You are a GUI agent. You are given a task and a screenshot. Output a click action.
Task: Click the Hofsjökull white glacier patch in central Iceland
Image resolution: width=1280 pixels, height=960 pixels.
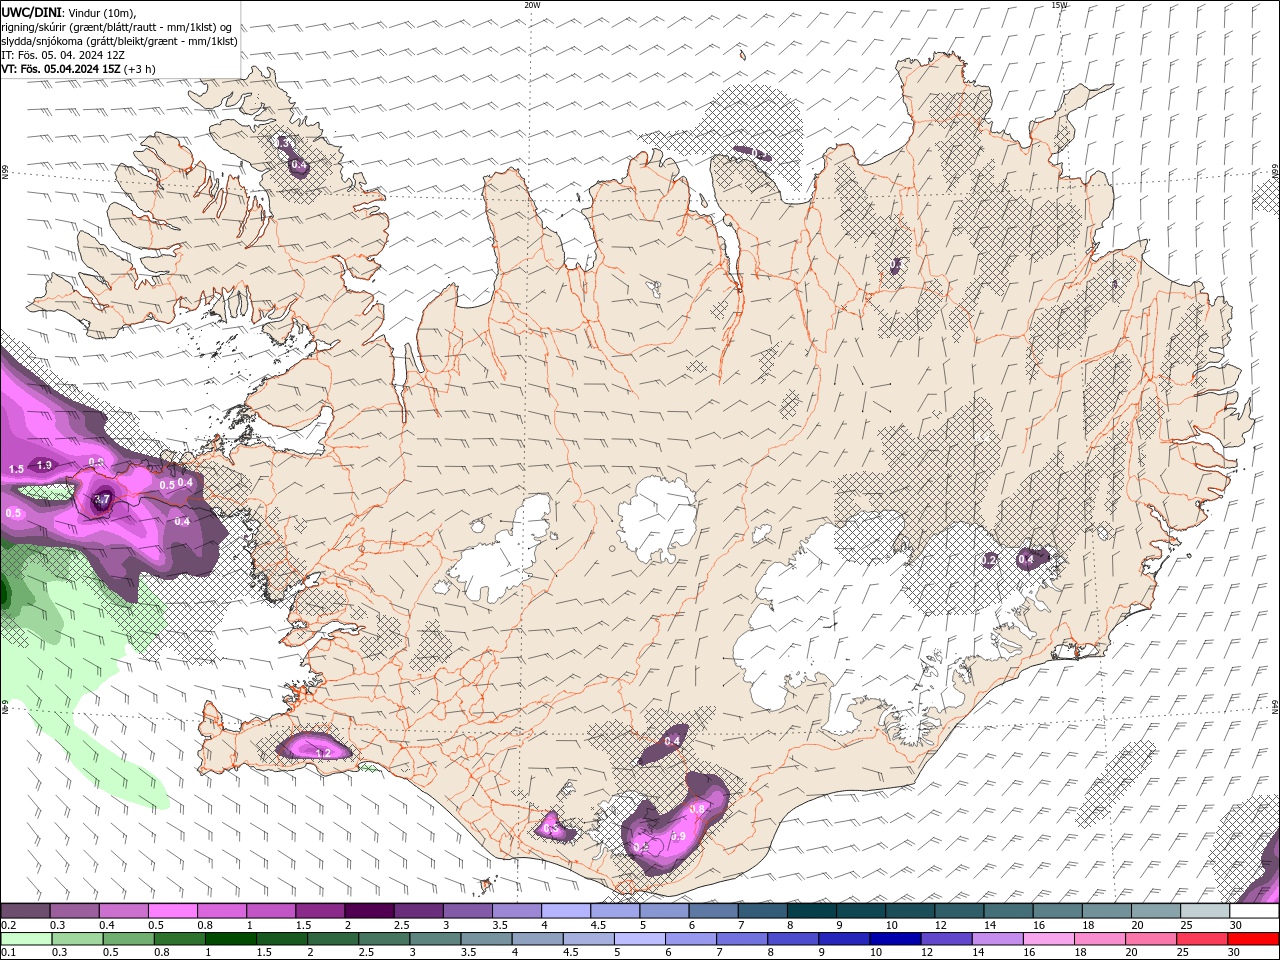[658, 518]
